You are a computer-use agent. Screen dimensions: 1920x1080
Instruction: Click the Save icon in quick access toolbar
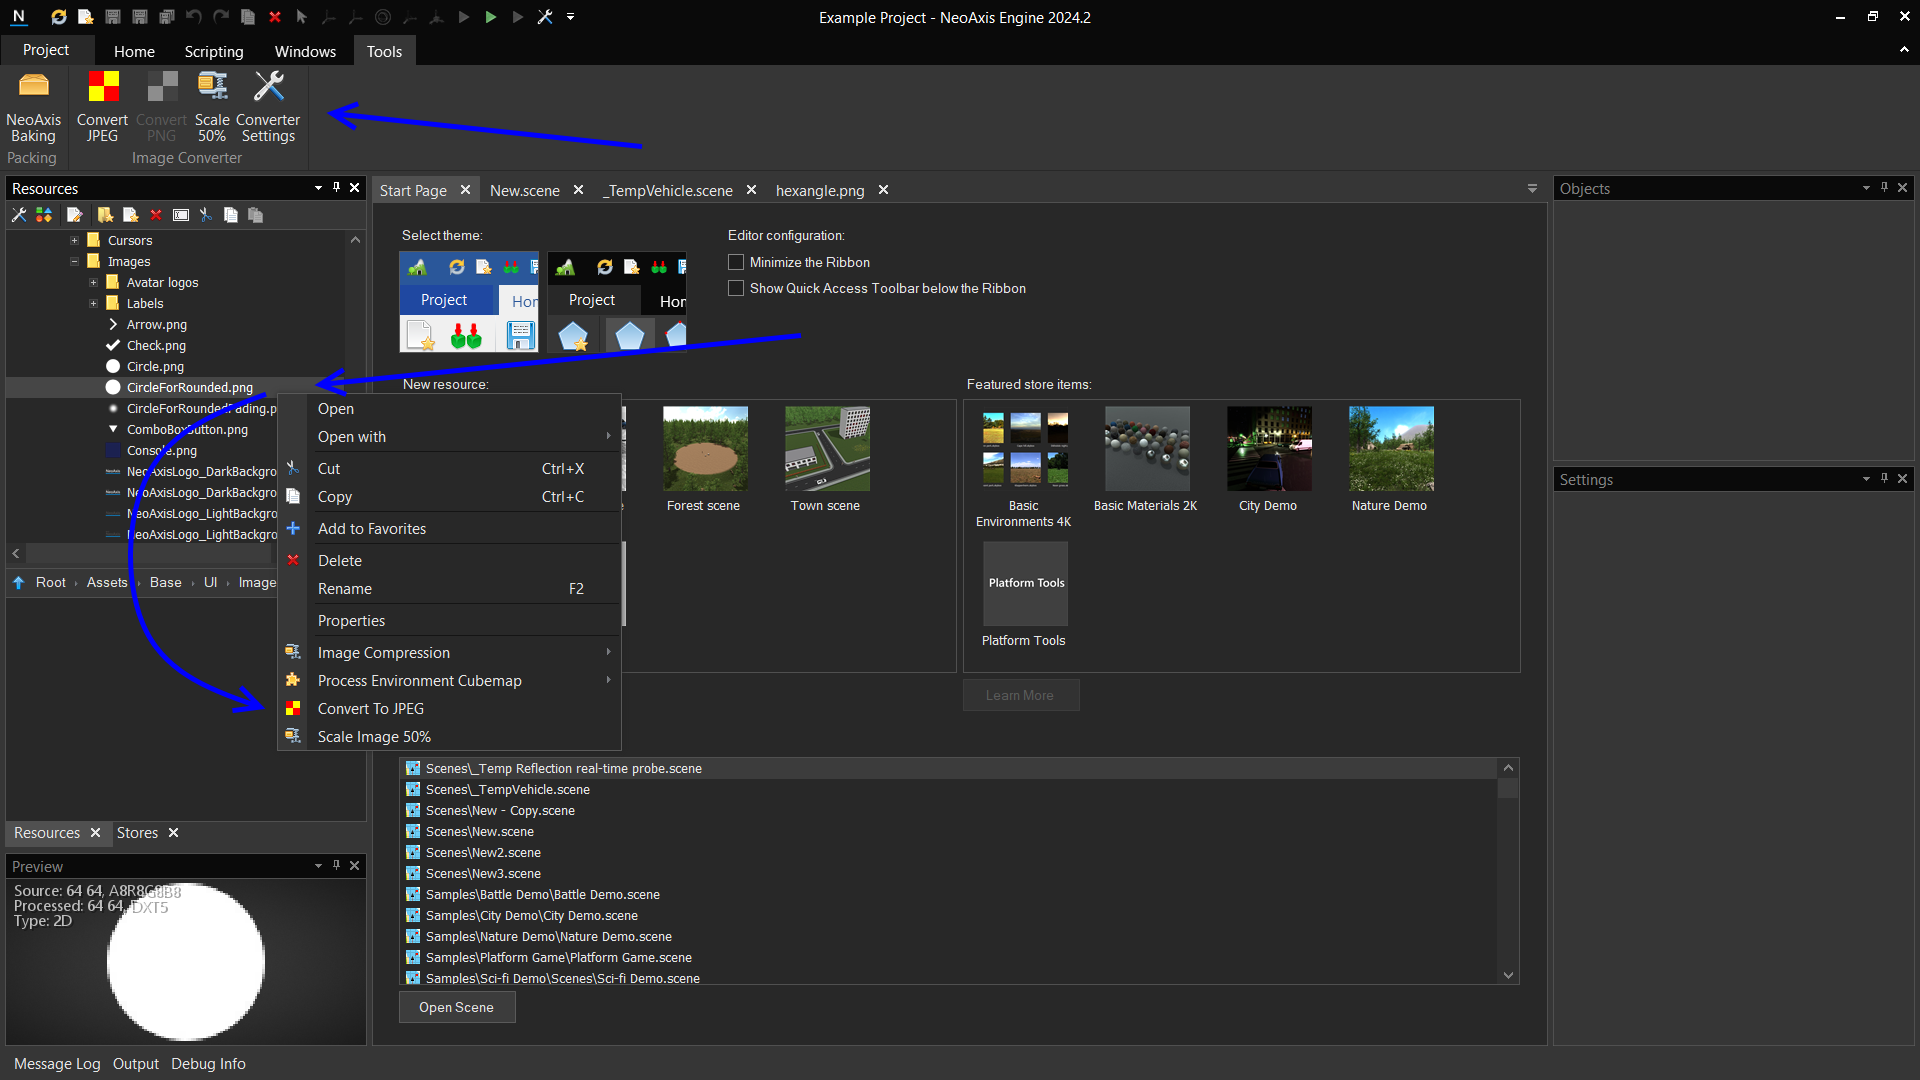pos(112,17)
